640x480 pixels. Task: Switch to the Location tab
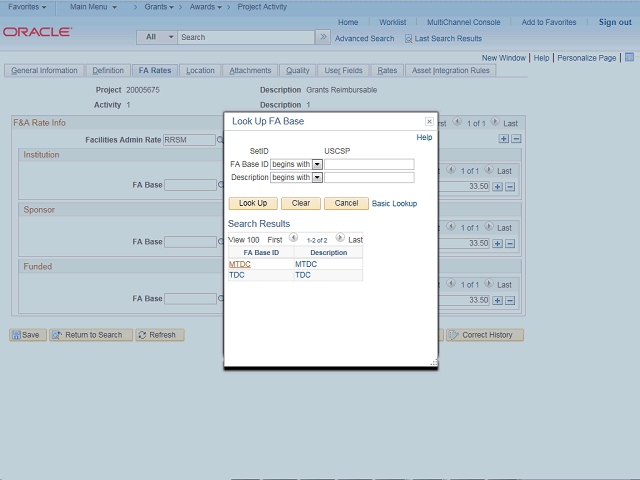[200, 71]
